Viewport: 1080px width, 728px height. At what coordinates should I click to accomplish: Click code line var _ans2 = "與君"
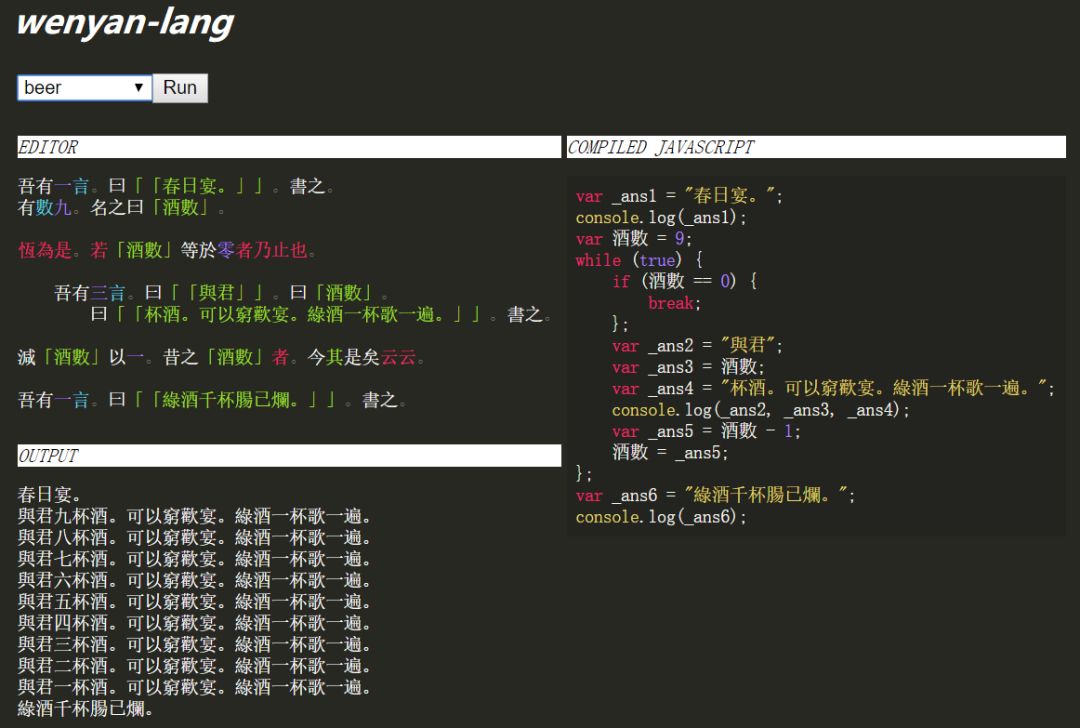tap(697, 346)
